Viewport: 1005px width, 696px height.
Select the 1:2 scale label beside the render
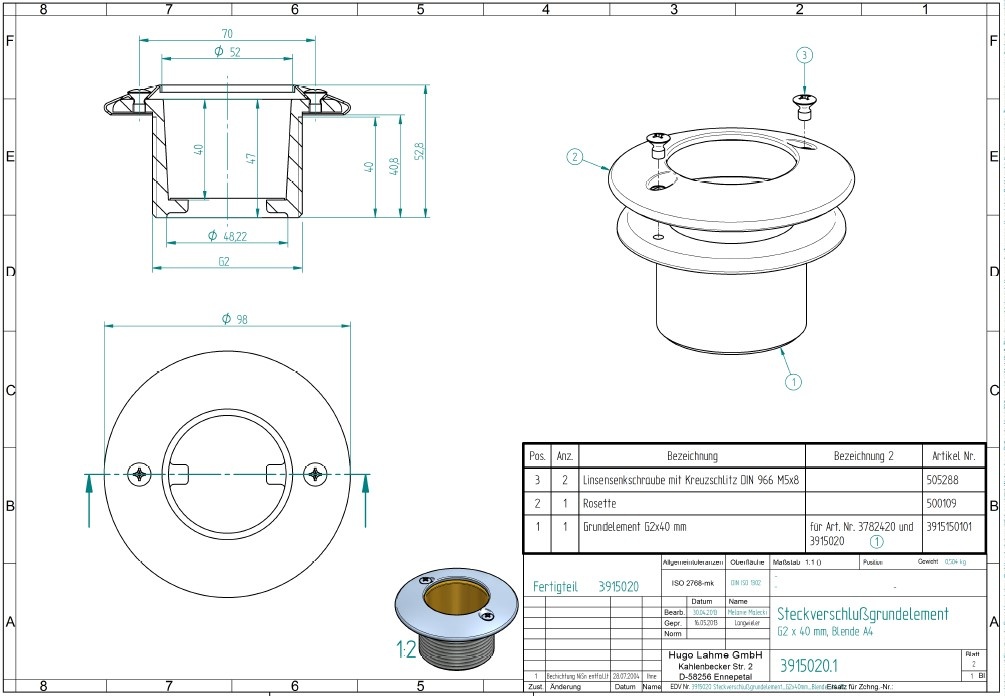[x=406, y=650]
